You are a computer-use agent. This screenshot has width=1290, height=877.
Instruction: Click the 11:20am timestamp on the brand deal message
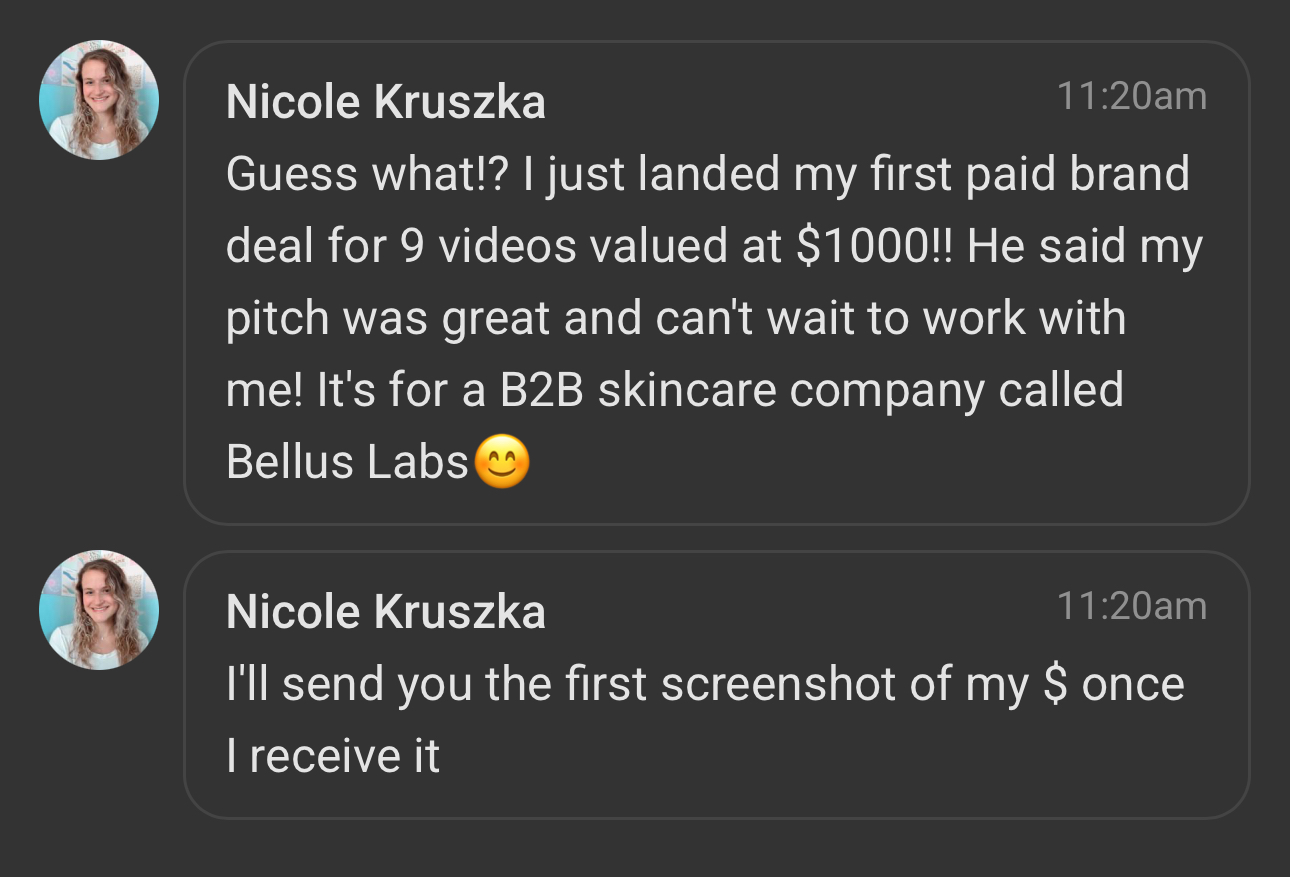[x=1131, y=96]
